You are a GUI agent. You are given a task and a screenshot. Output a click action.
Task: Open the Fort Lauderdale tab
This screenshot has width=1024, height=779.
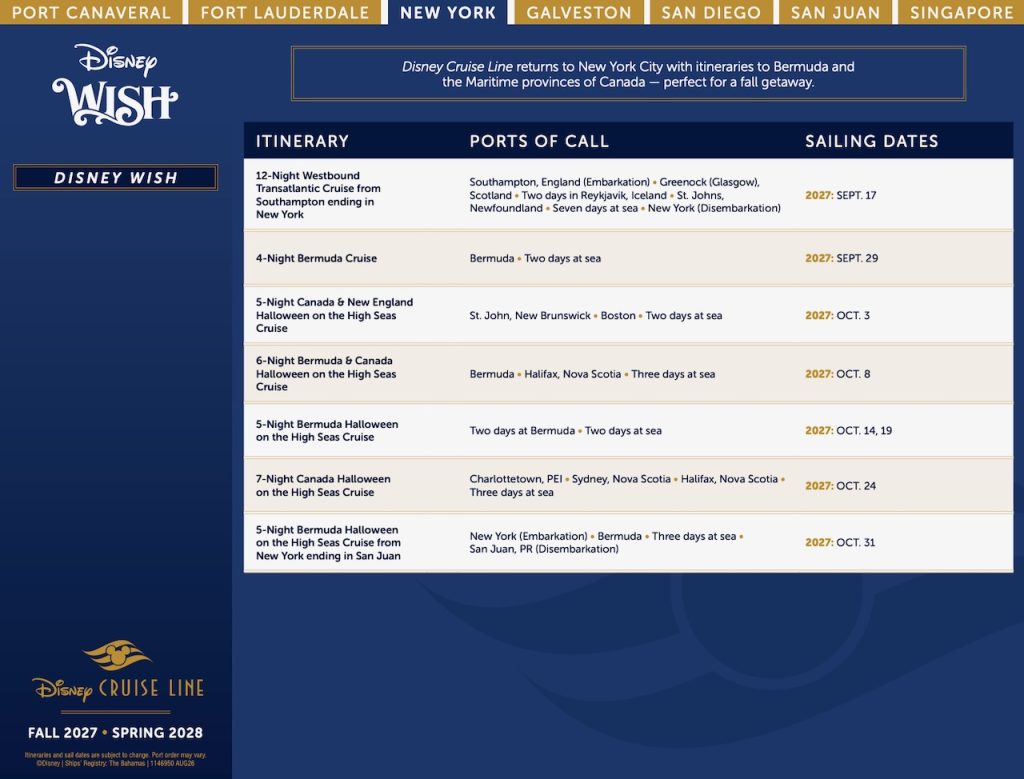[x=285, y=12]
